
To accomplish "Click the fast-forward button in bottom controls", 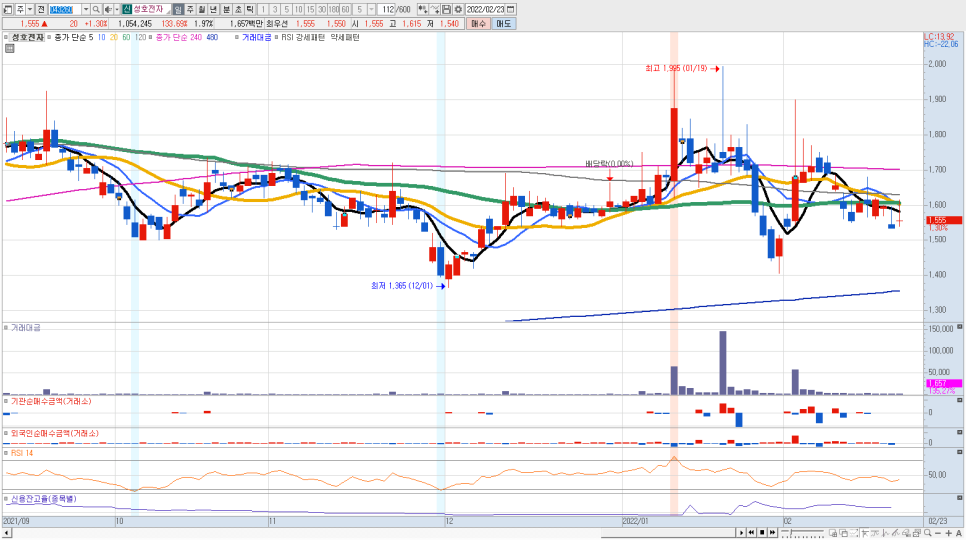I will (x=773, y=533).
